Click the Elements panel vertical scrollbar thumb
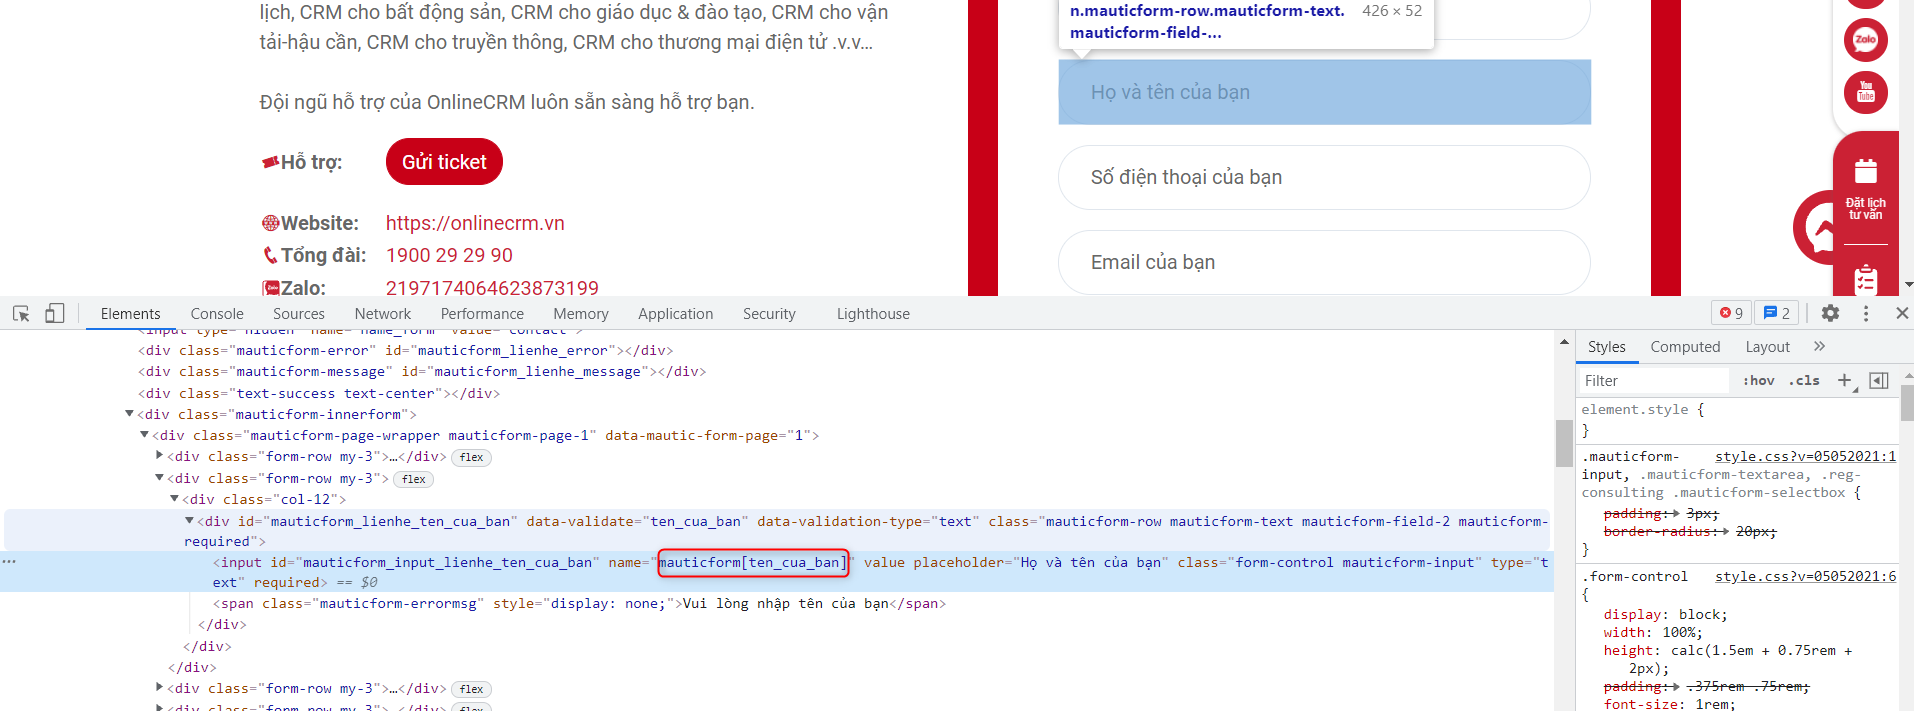 tap(1564, 443)
